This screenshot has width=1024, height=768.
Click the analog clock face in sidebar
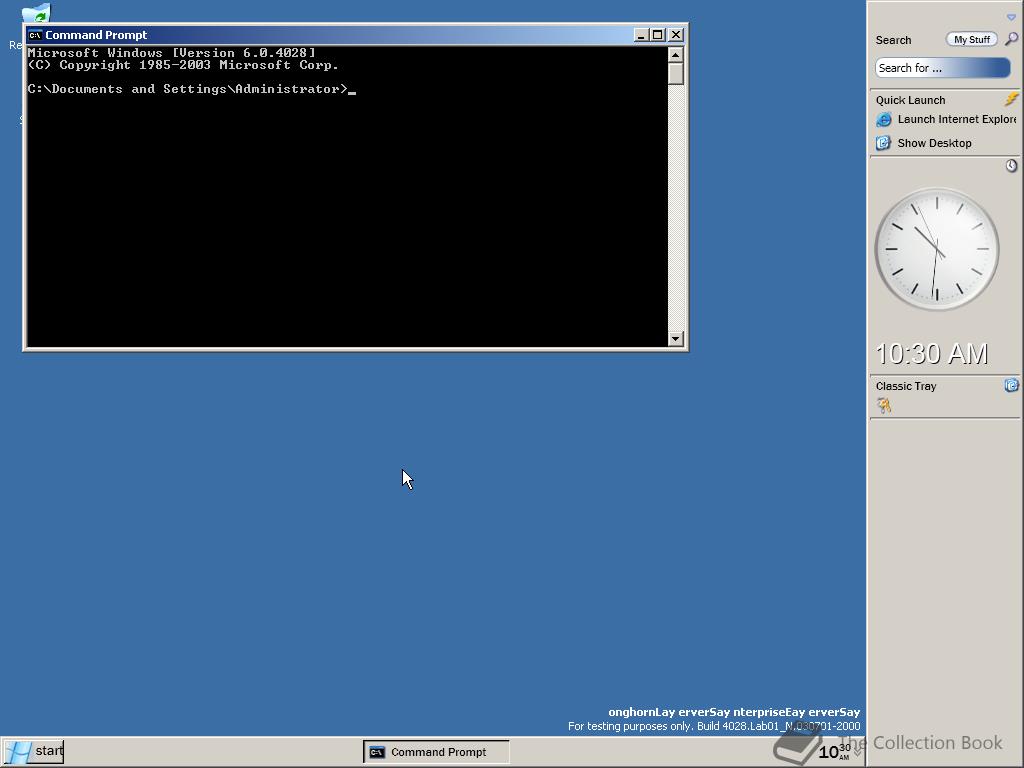[x=936, y=249]
